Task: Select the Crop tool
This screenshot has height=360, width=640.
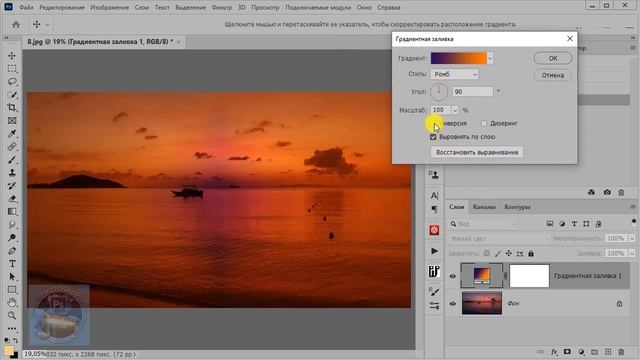Action: 12,108
